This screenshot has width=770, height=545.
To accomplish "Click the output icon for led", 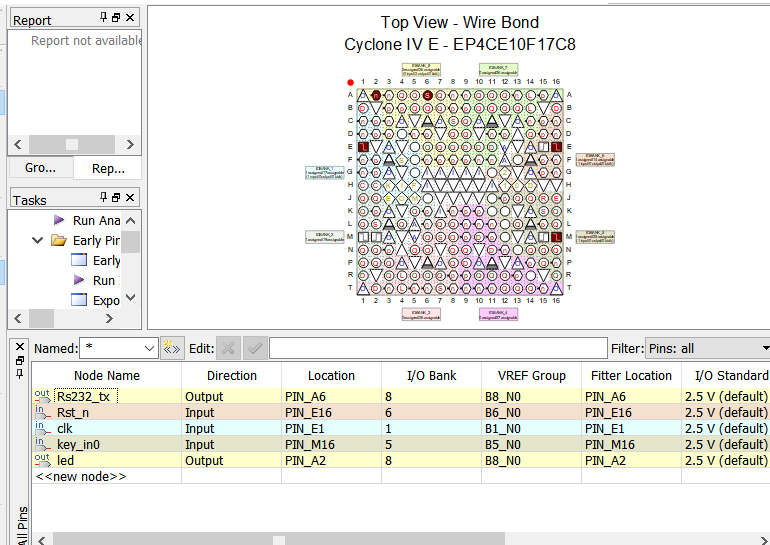I will pyautogui.click(x=43, y=460).
